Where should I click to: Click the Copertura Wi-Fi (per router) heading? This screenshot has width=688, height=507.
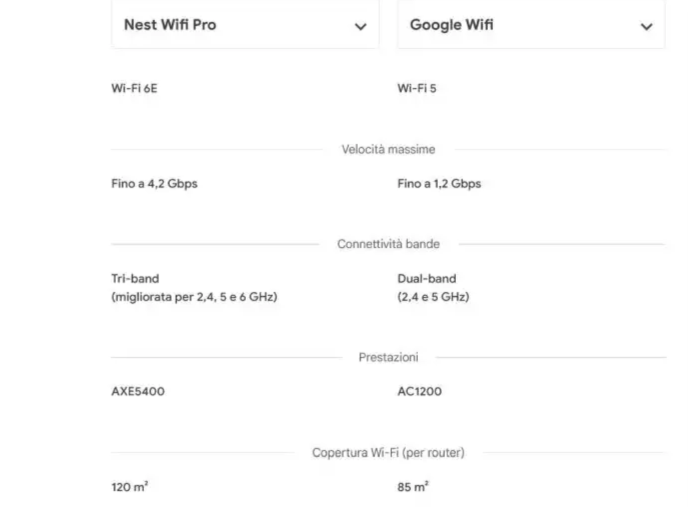(x=388, y=453)
